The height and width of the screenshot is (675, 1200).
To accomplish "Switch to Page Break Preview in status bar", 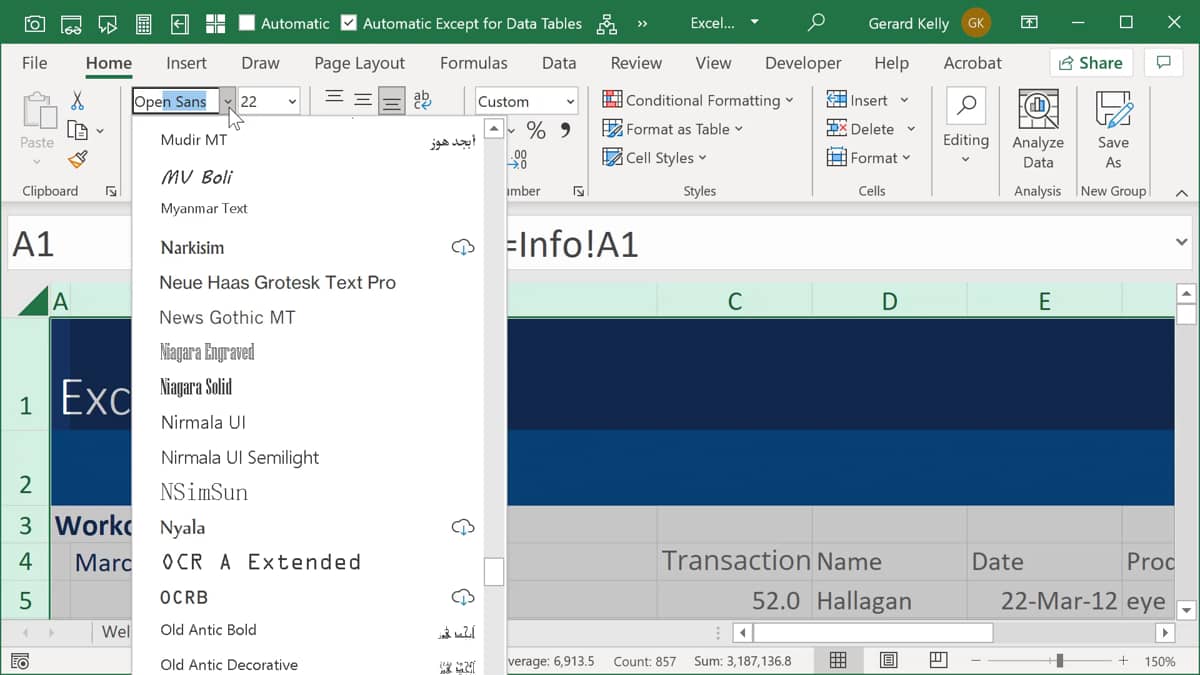I will click(x=938, y=660).
